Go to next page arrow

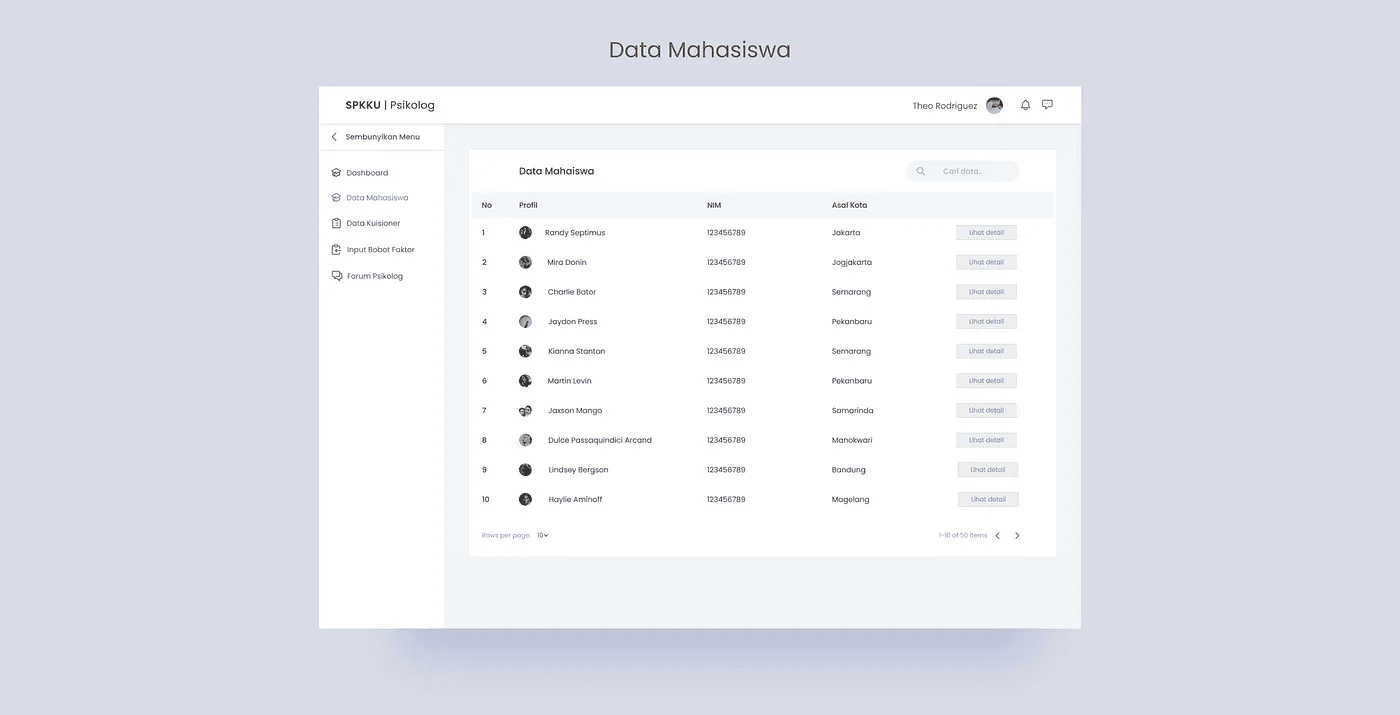(1017, 536)
